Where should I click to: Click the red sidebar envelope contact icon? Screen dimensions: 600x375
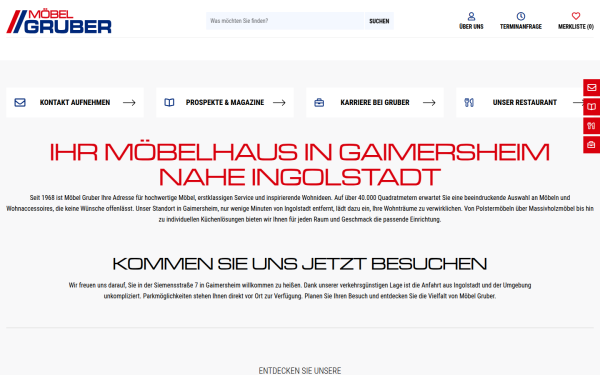coord(592,88)
